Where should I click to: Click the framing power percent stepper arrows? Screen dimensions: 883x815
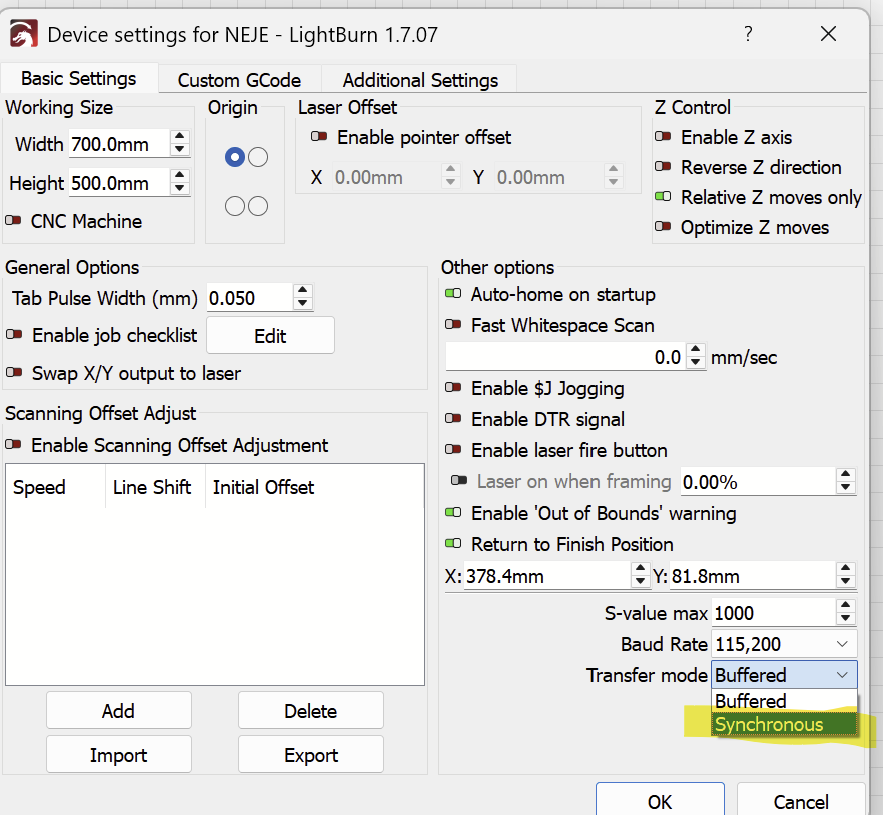tap(846, 481)
